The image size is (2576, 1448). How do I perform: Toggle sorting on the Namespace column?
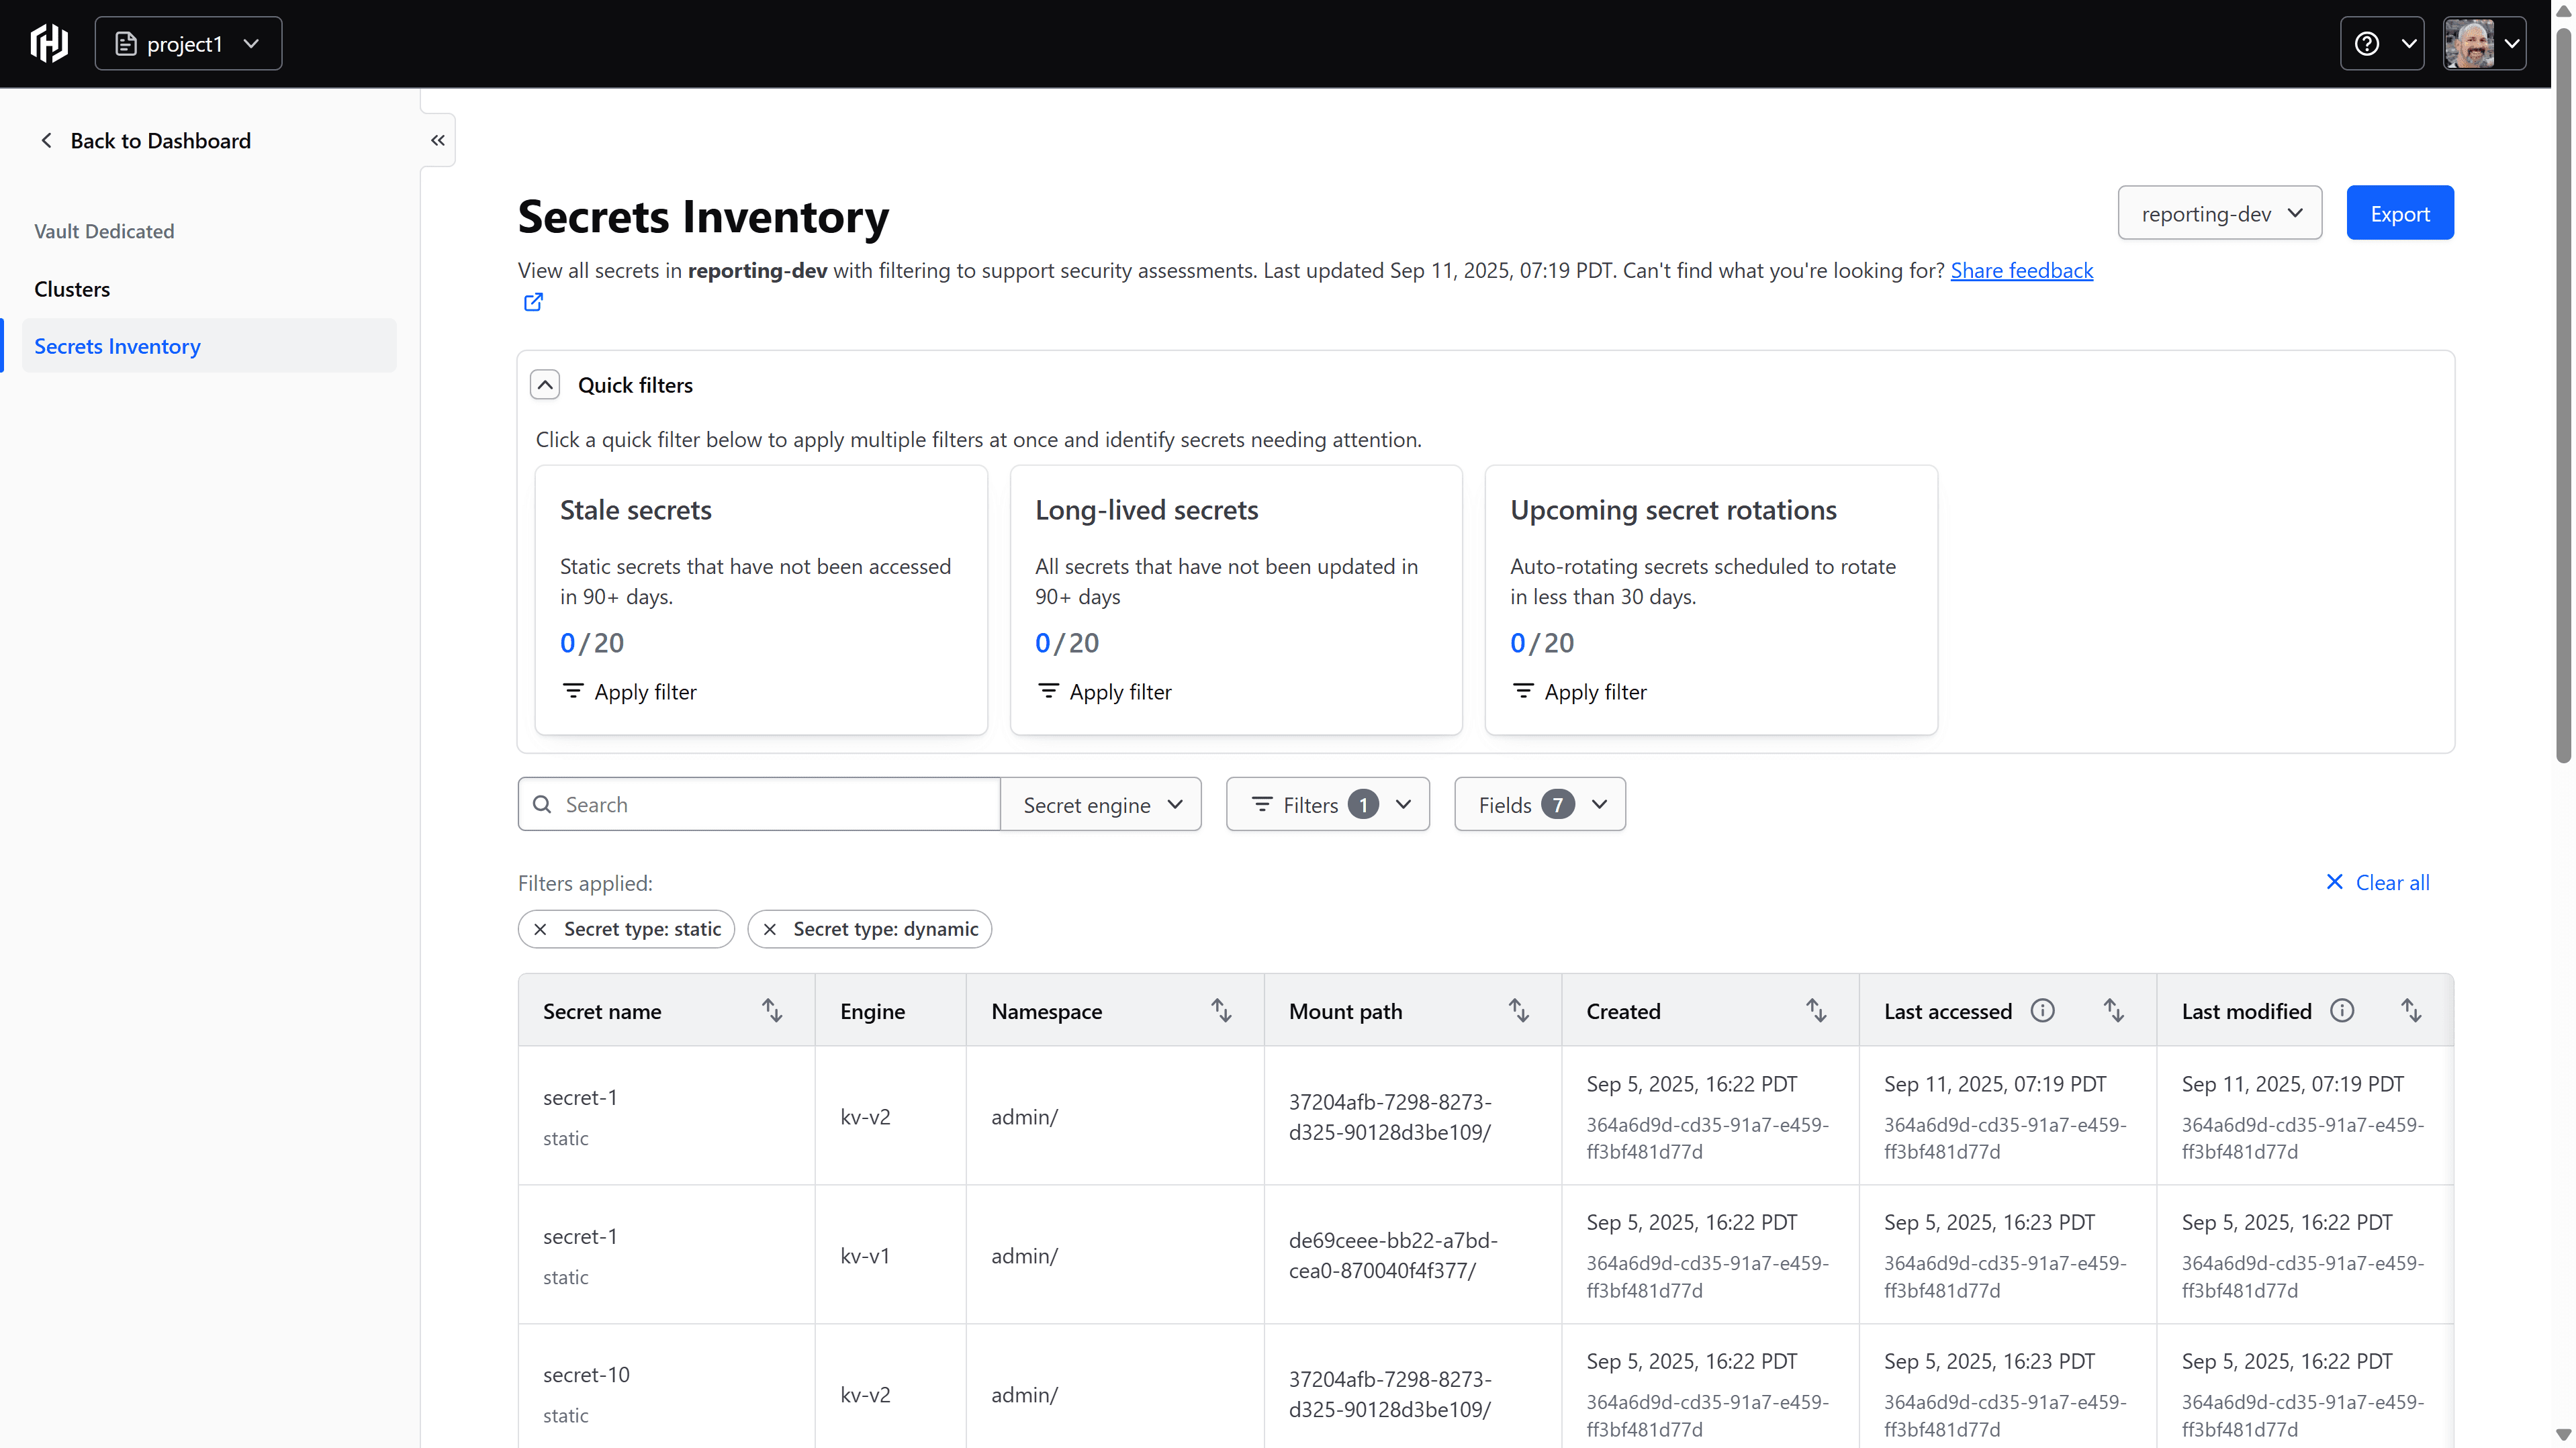(1221, 1010)
